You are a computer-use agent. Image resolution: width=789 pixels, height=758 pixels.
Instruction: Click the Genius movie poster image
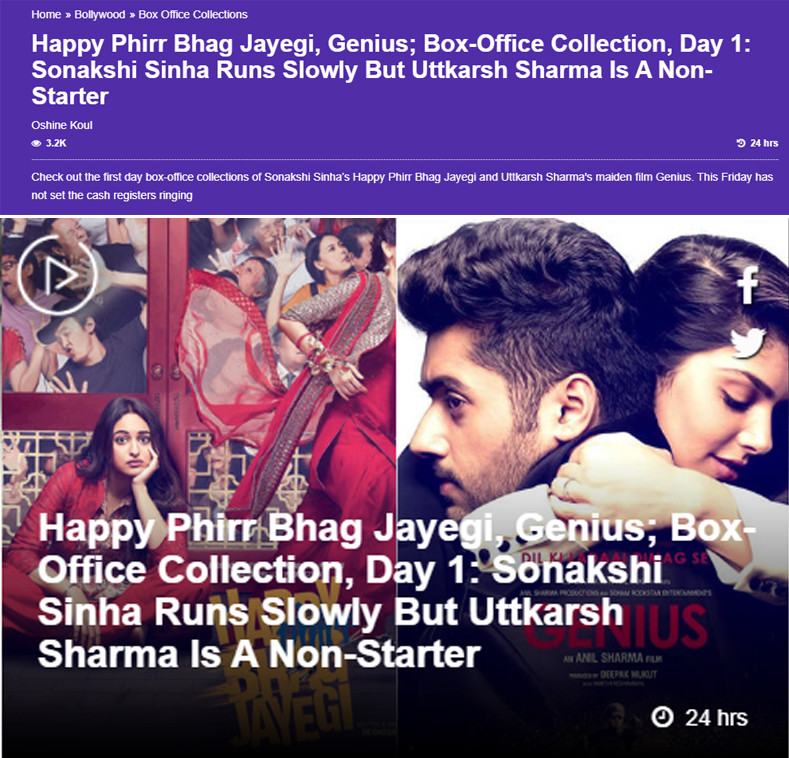point(592,487)
